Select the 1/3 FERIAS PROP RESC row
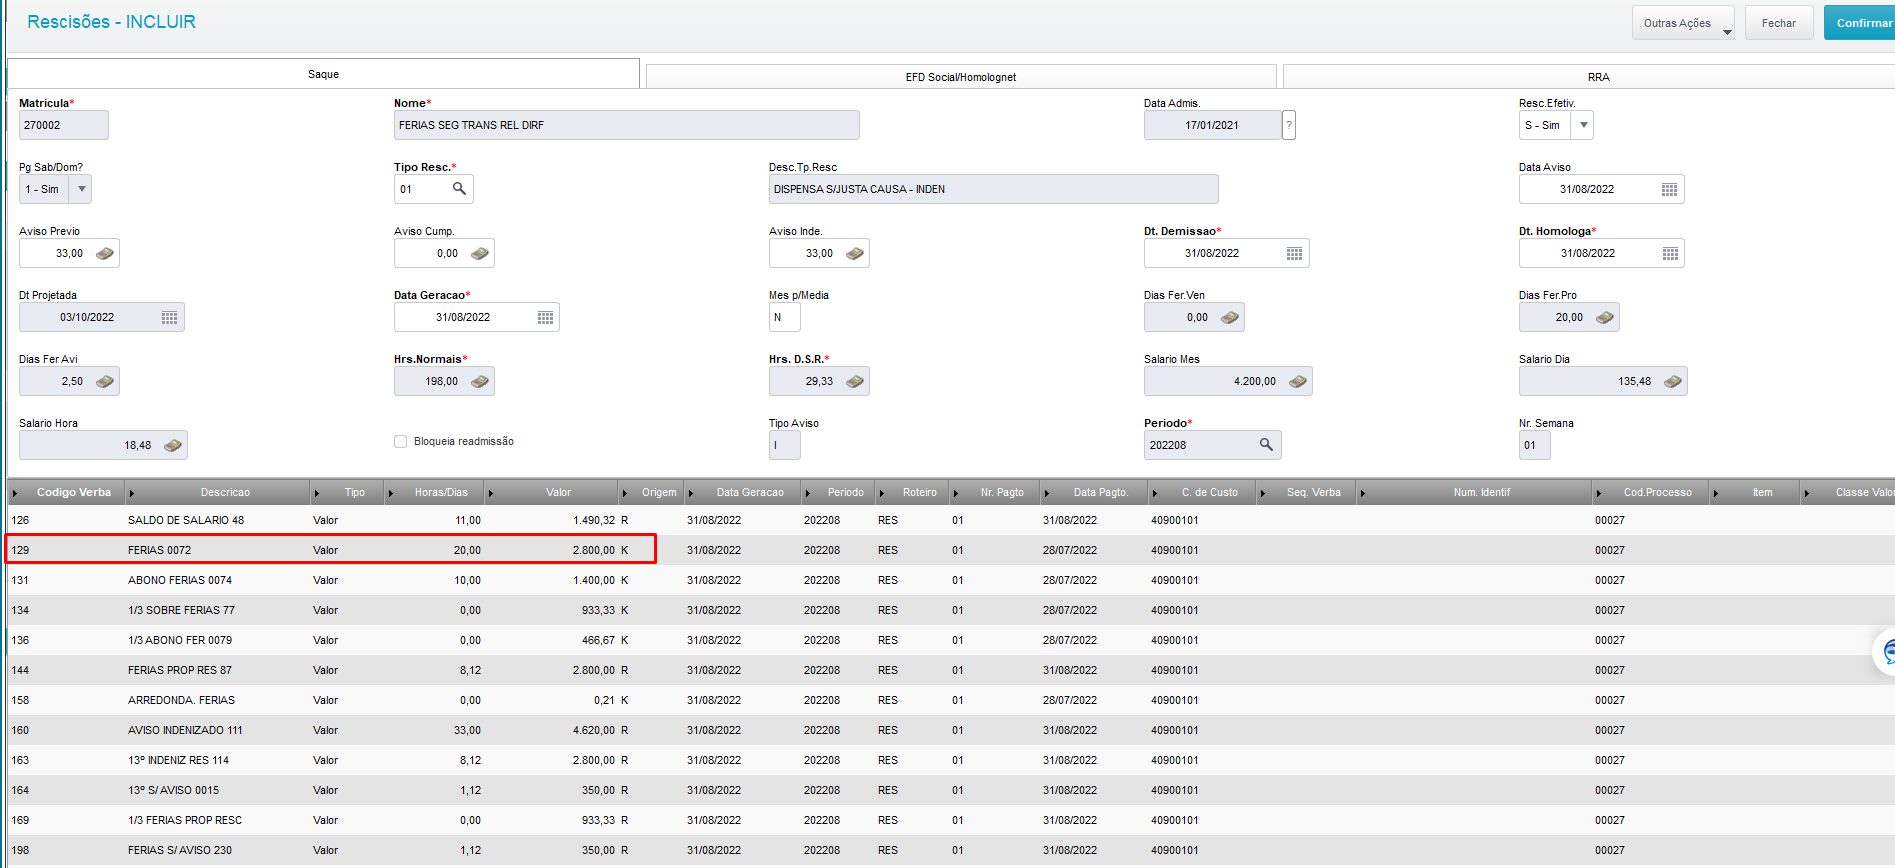The width and height of the screenshot is (1895, 868). [x=950, y=820]
